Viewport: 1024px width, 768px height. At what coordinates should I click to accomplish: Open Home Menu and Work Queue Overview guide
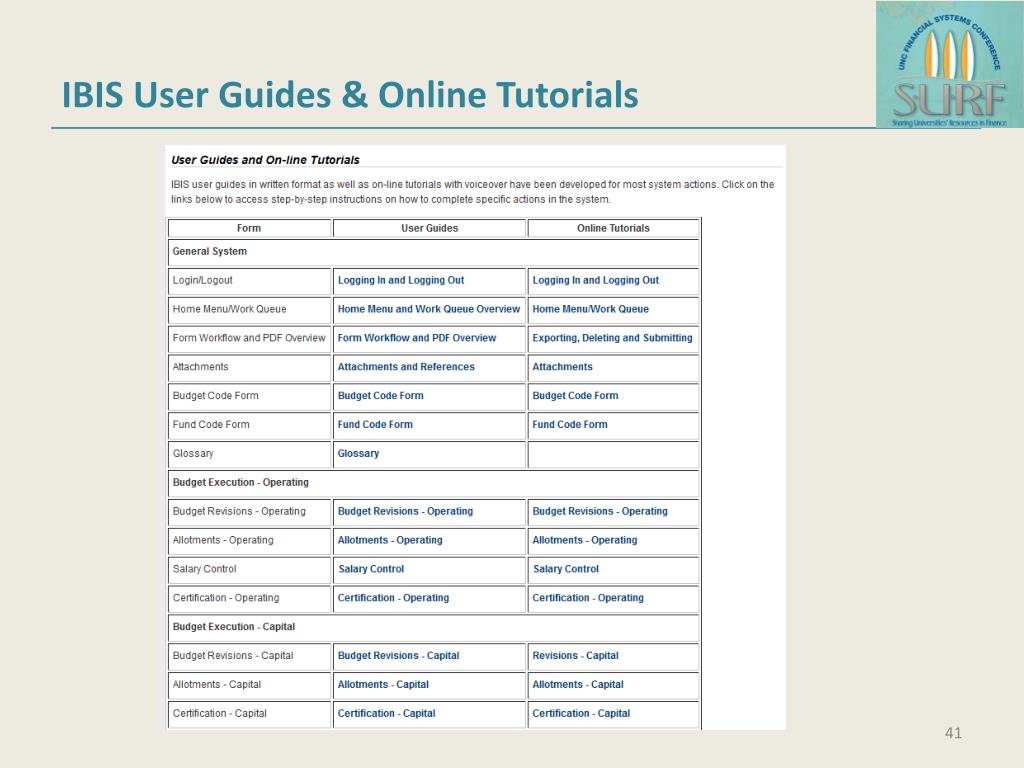428,309
